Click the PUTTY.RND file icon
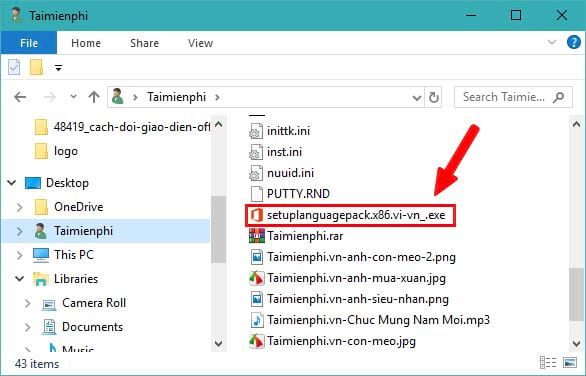Viewport: 586px width, 376px height. [256, 194]
